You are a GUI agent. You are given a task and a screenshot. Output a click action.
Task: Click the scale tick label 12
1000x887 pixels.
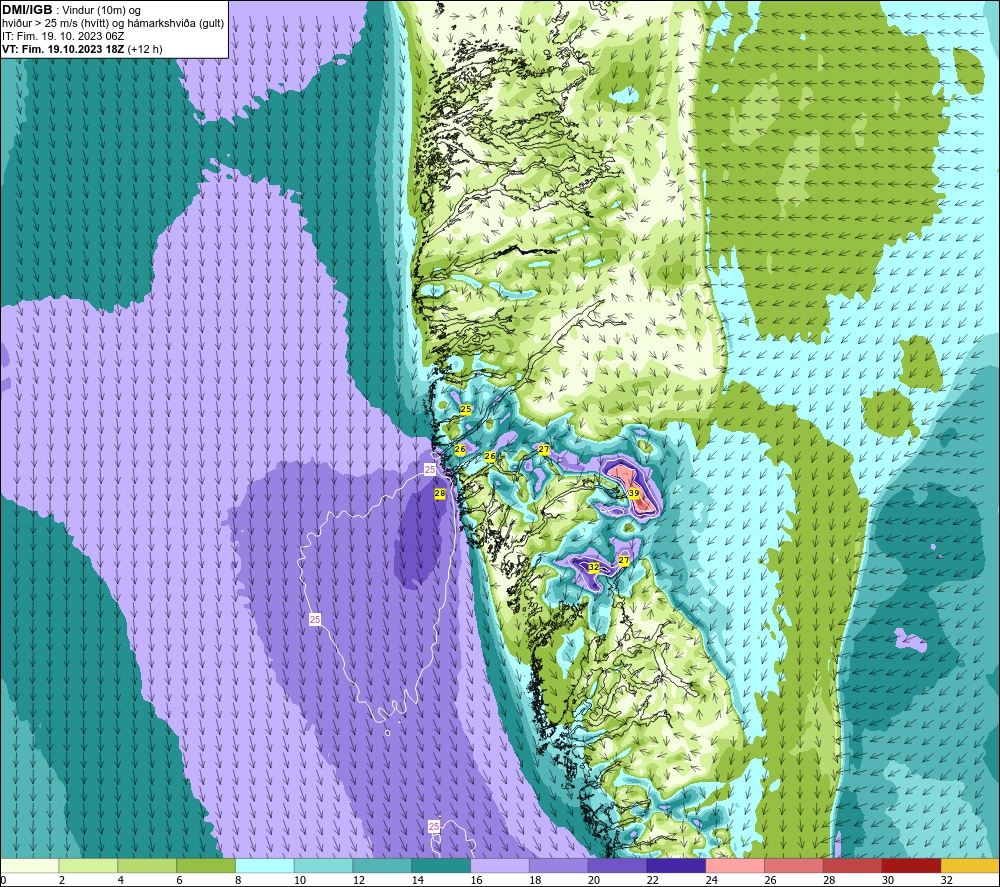tap(359, 881)
